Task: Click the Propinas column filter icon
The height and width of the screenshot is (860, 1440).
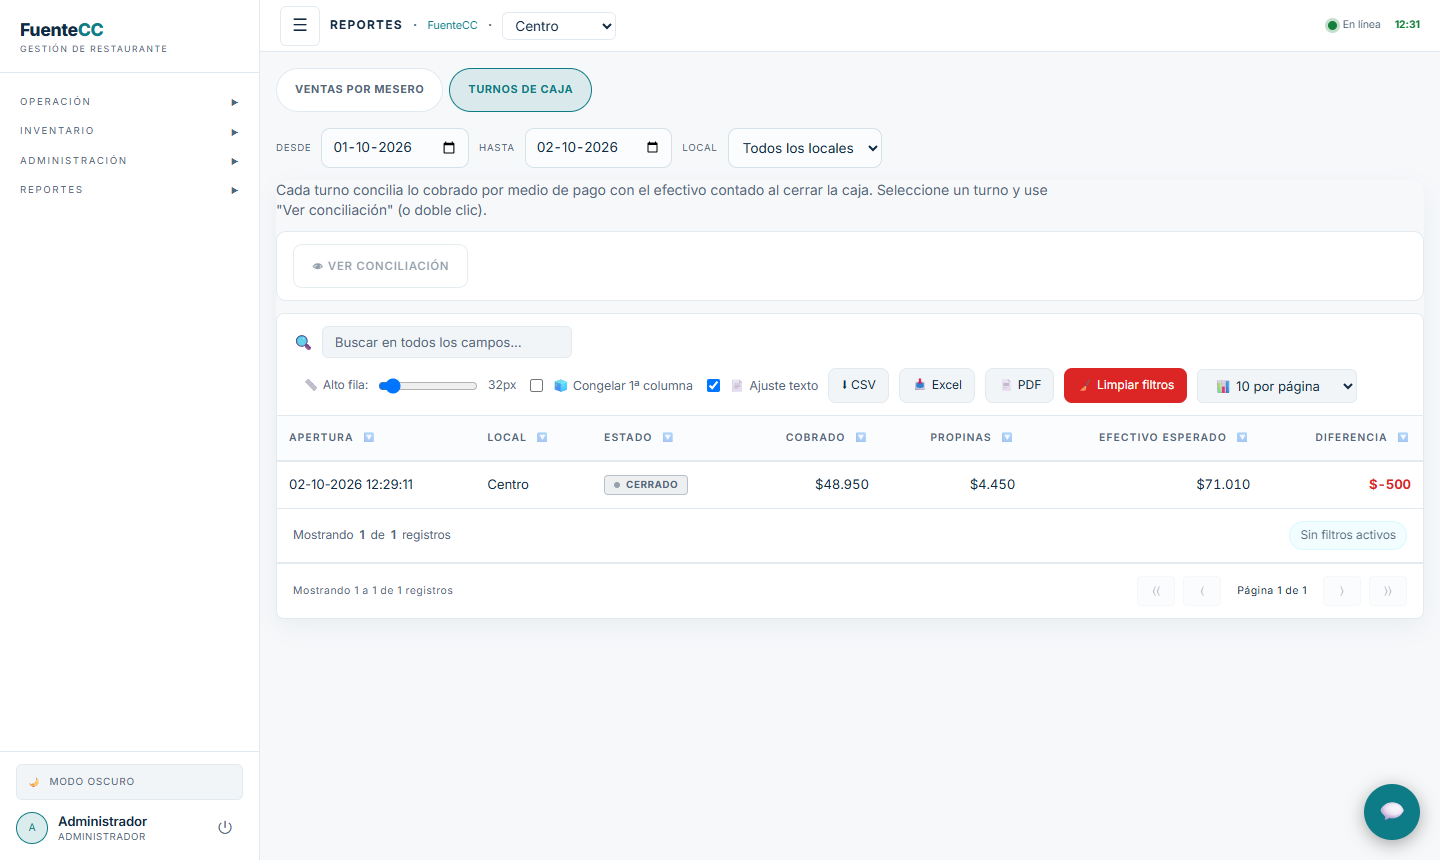Action: click(x=1007, y=438)
